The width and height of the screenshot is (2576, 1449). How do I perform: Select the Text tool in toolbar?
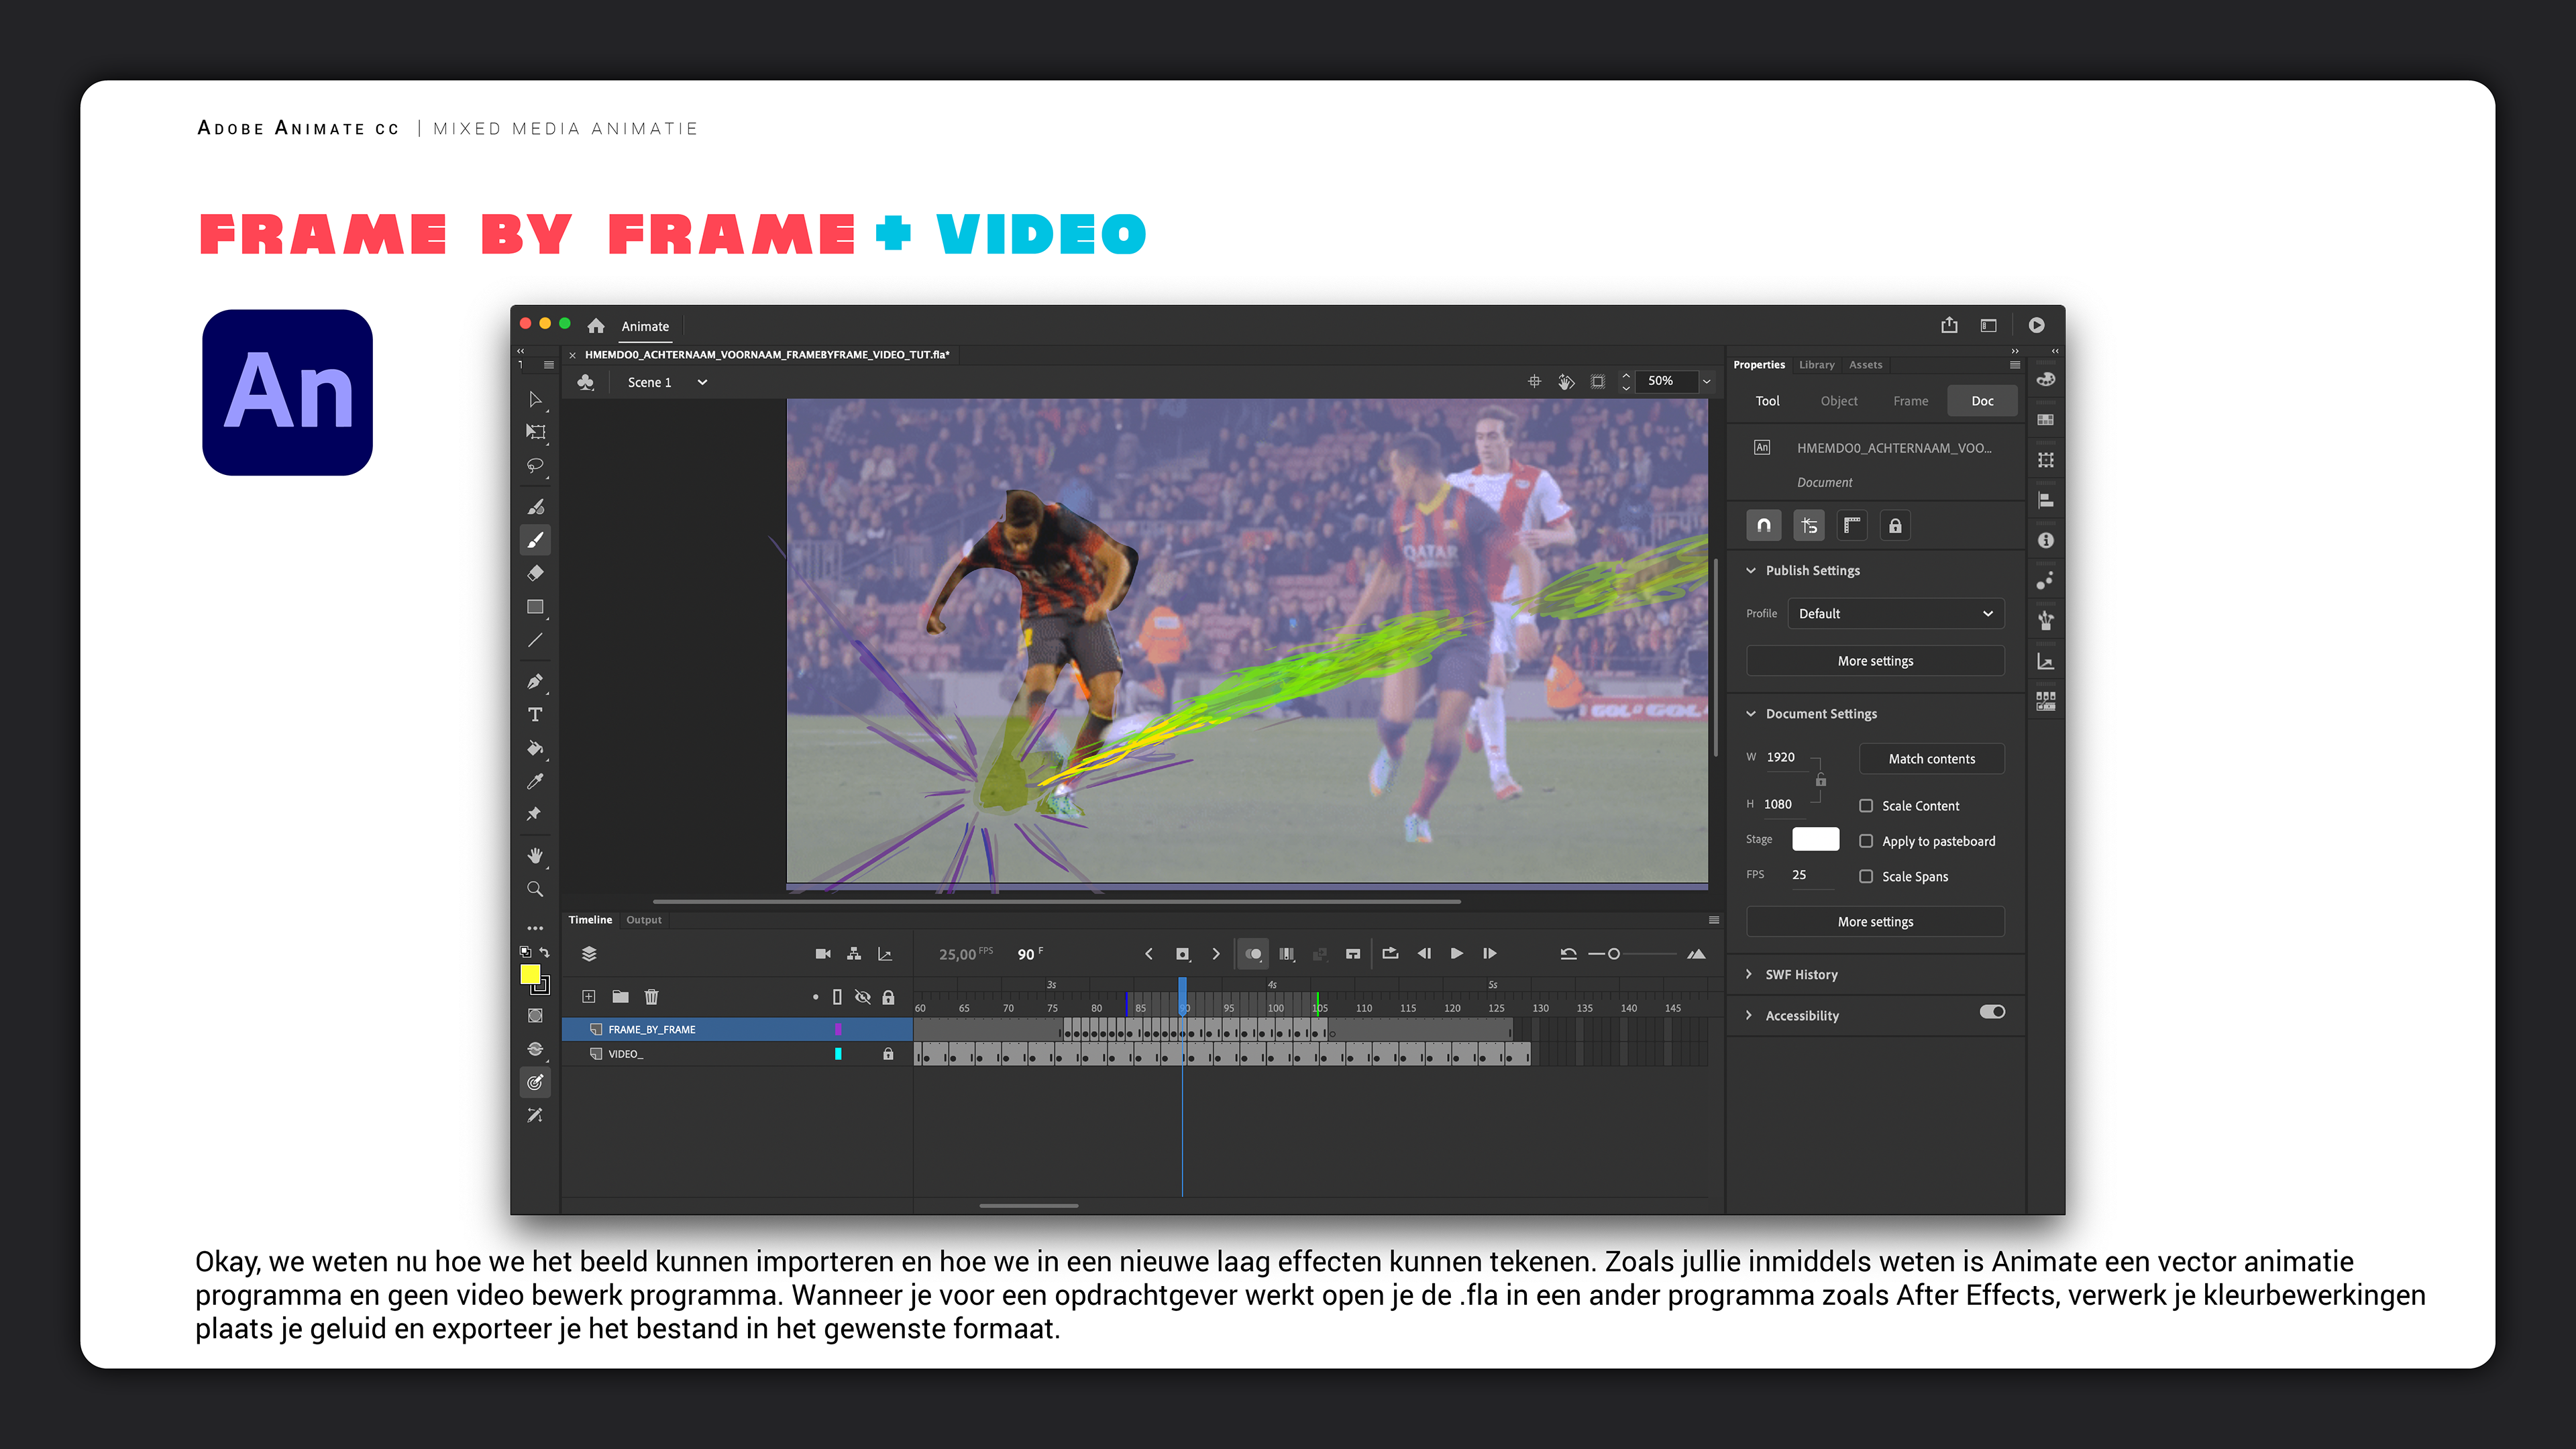(x=535, y=715)
